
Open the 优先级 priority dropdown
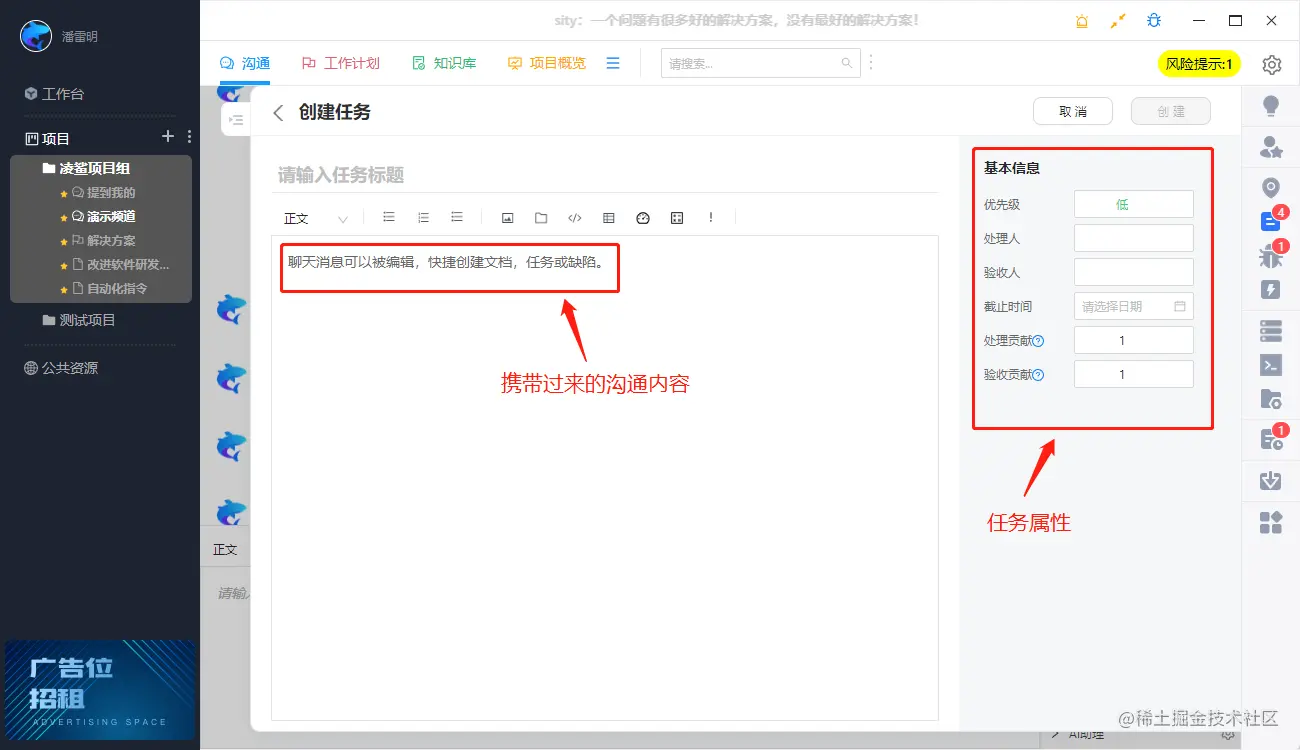(x=1133, y=204)
